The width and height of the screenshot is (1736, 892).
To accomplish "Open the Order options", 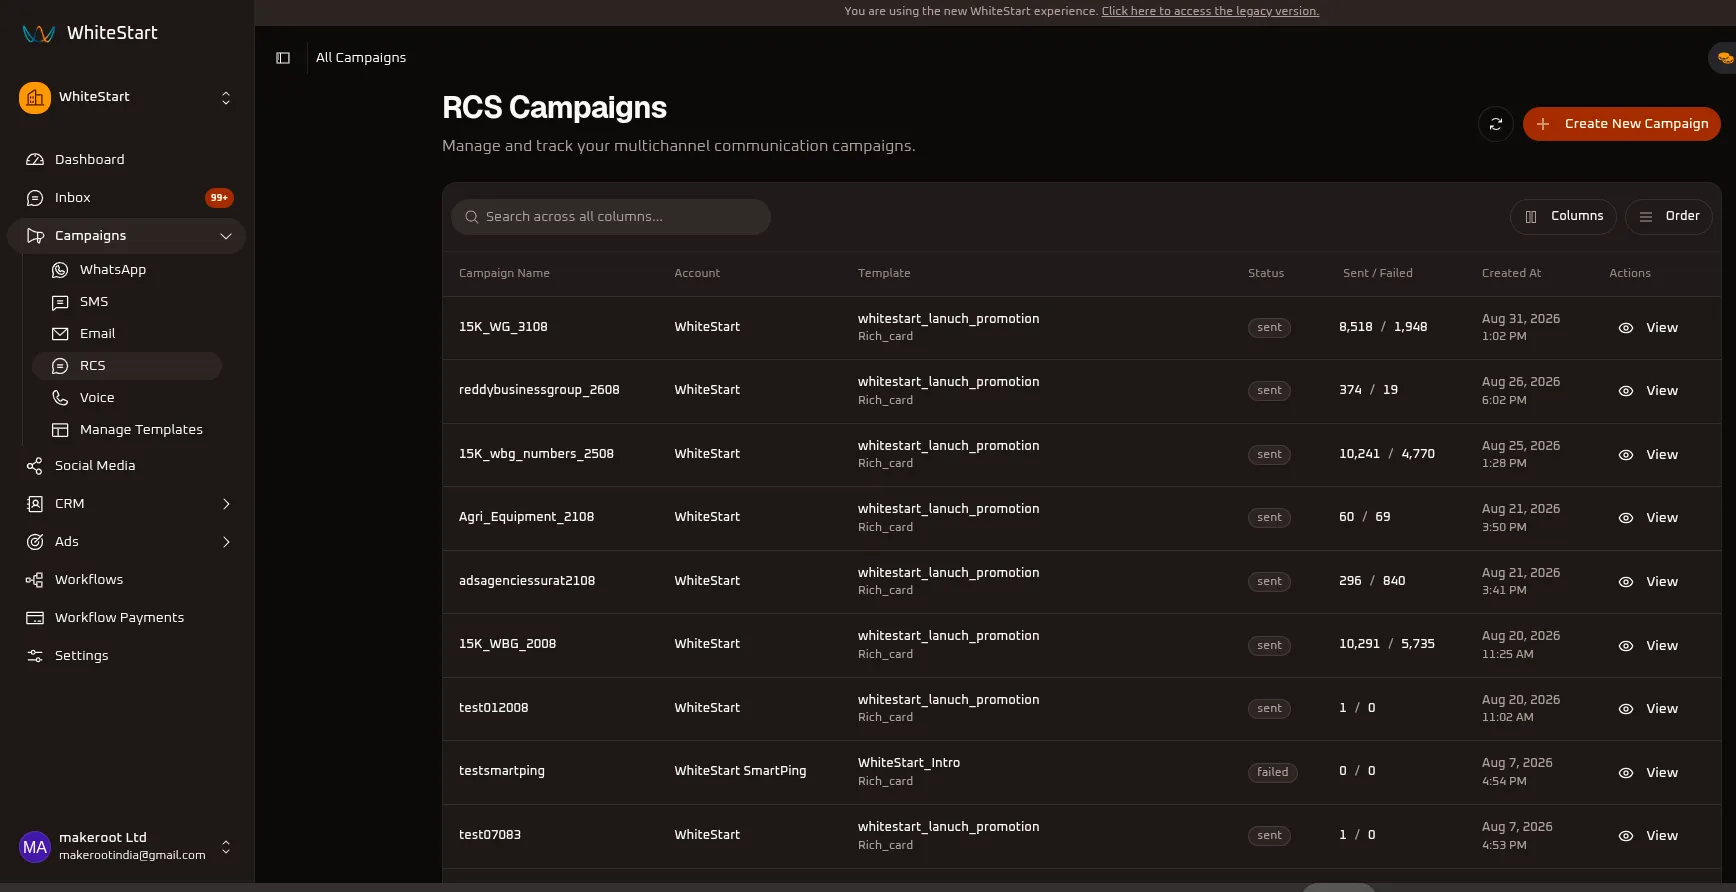I will click(x=1669, y=217).
